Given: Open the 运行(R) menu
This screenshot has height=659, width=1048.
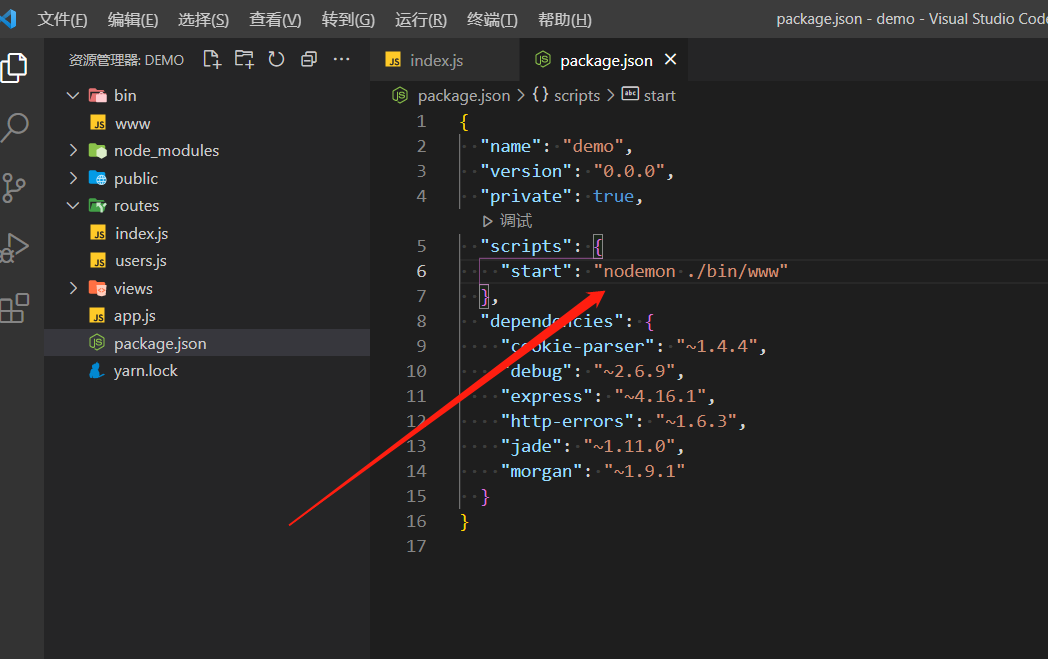Looking at the screenshot, I should 420,19.
